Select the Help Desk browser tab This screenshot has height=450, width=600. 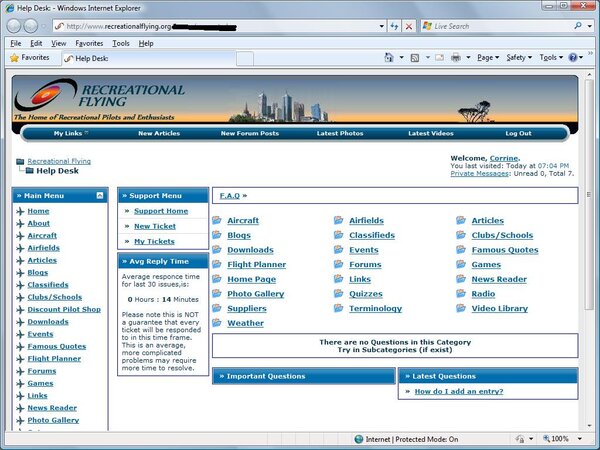(90, 58)
